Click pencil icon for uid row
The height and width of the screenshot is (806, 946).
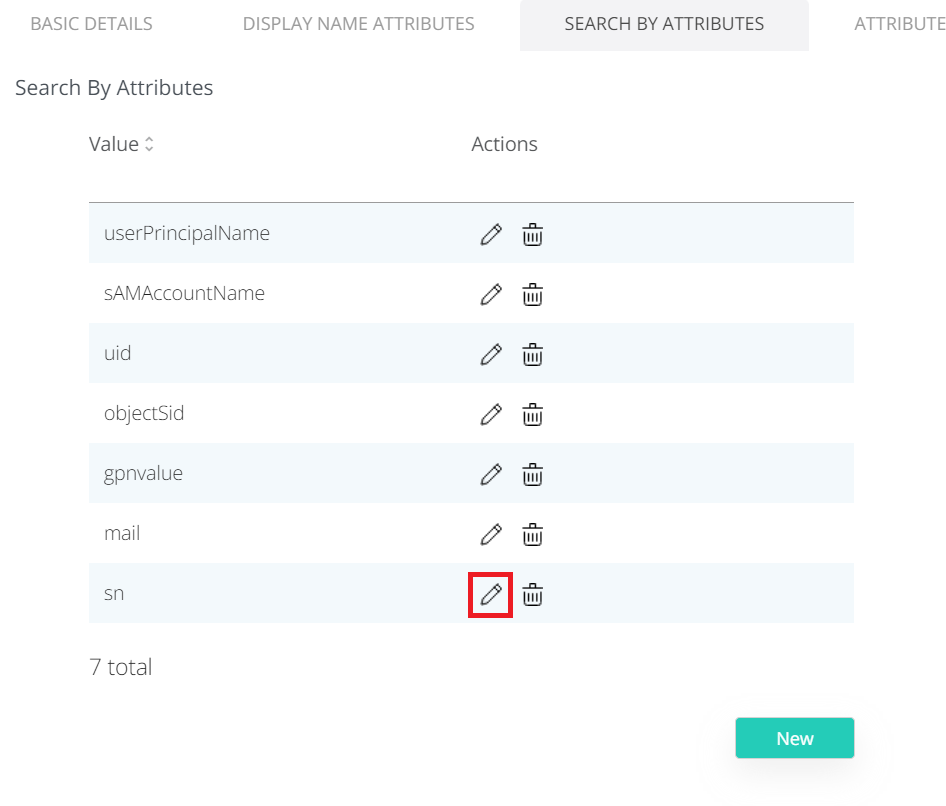click(490, 355)
